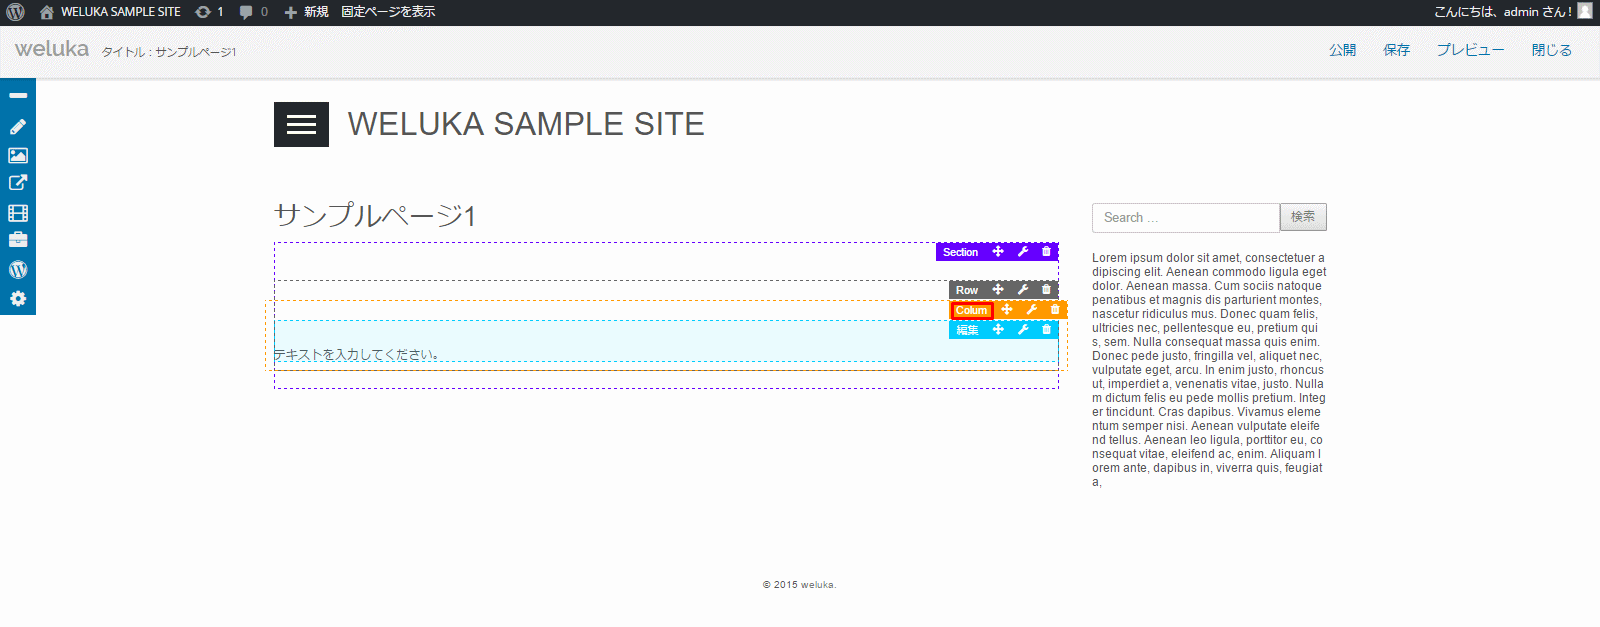Open Column settings with the wrench icon

[1032, 310]
